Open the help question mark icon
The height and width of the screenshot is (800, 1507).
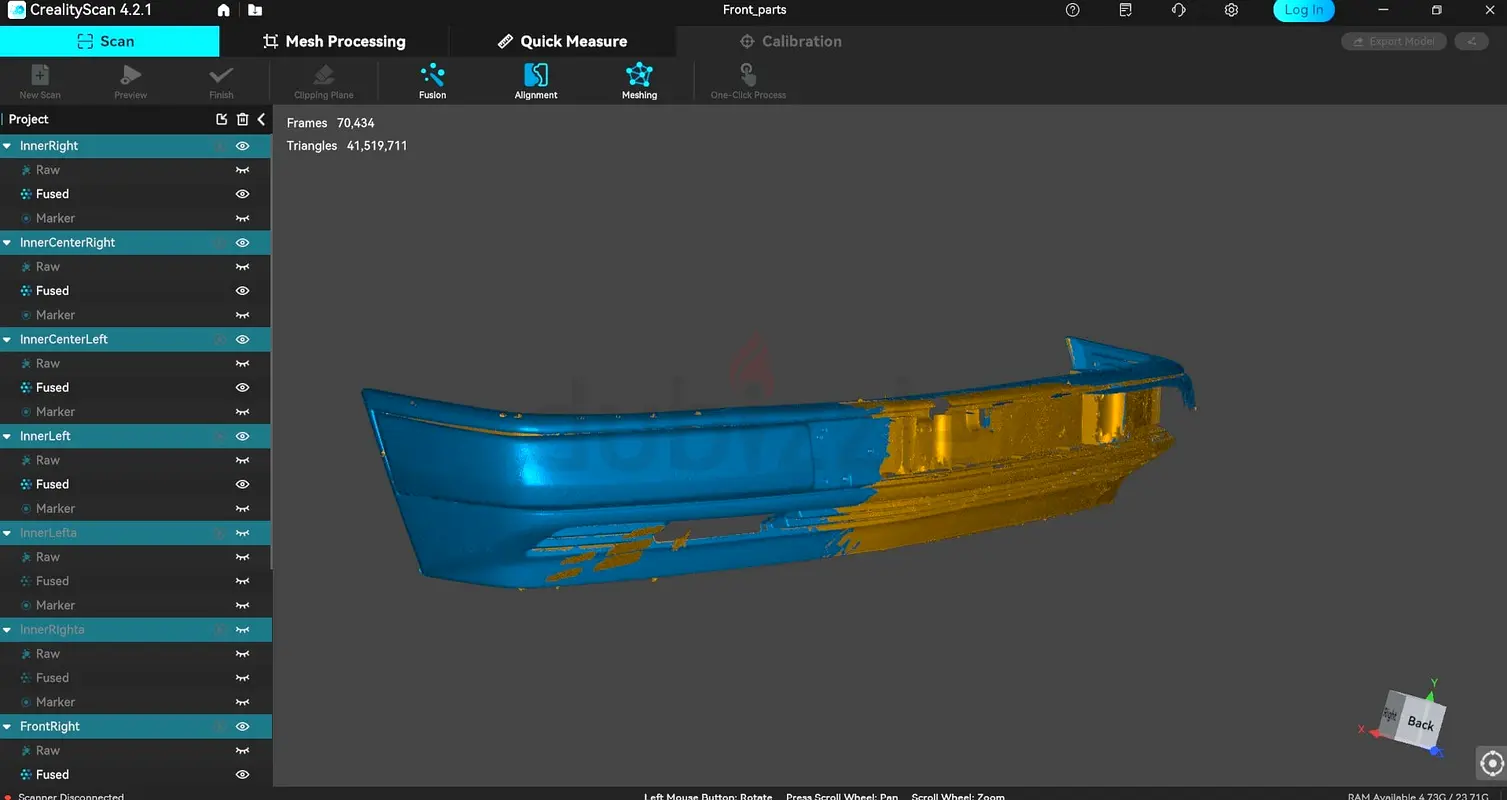click(x=1073, y=10)
